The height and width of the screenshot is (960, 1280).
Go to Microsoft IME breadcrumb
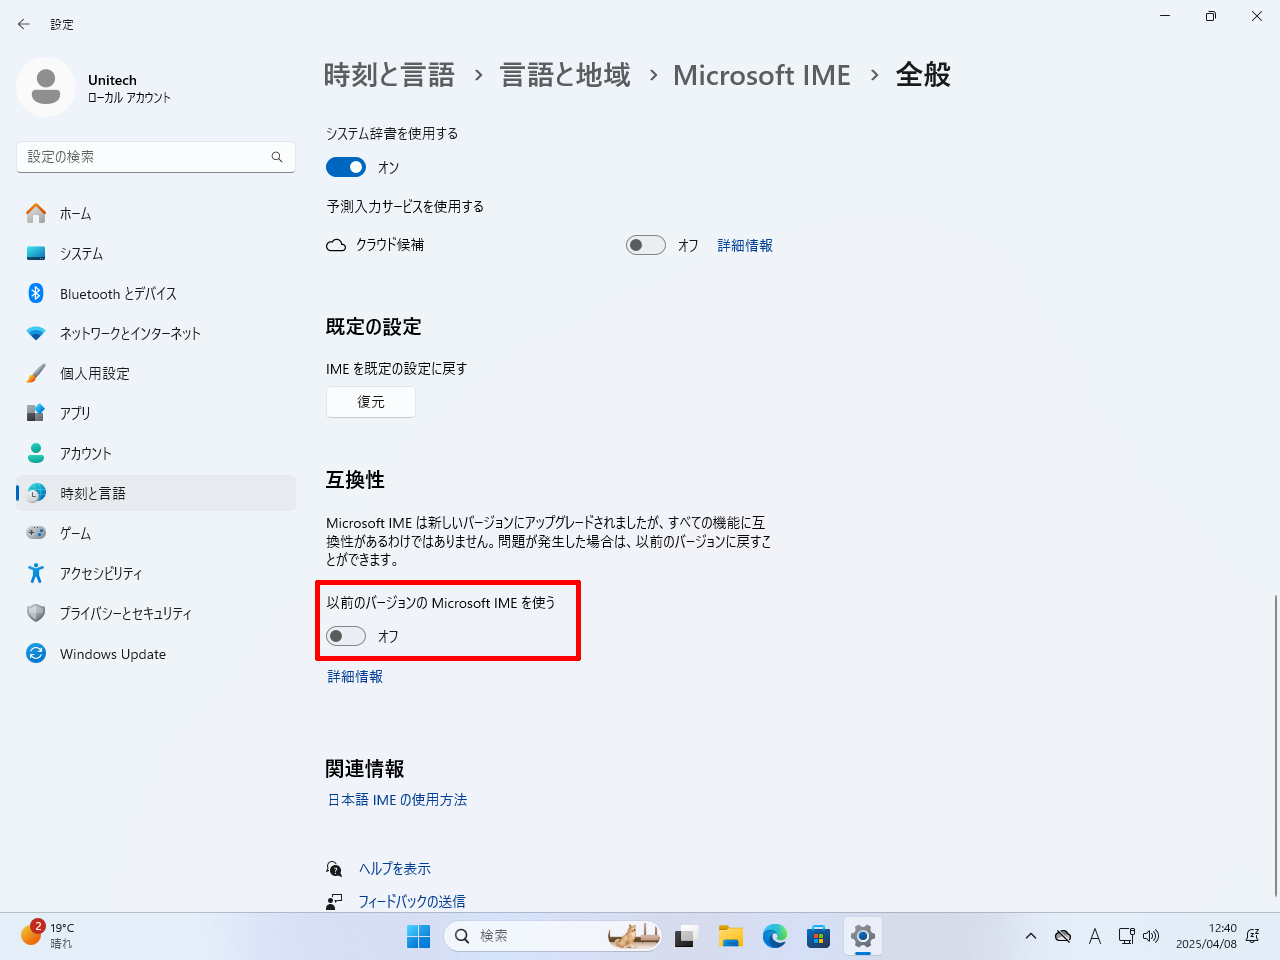[x=762, y=75]
